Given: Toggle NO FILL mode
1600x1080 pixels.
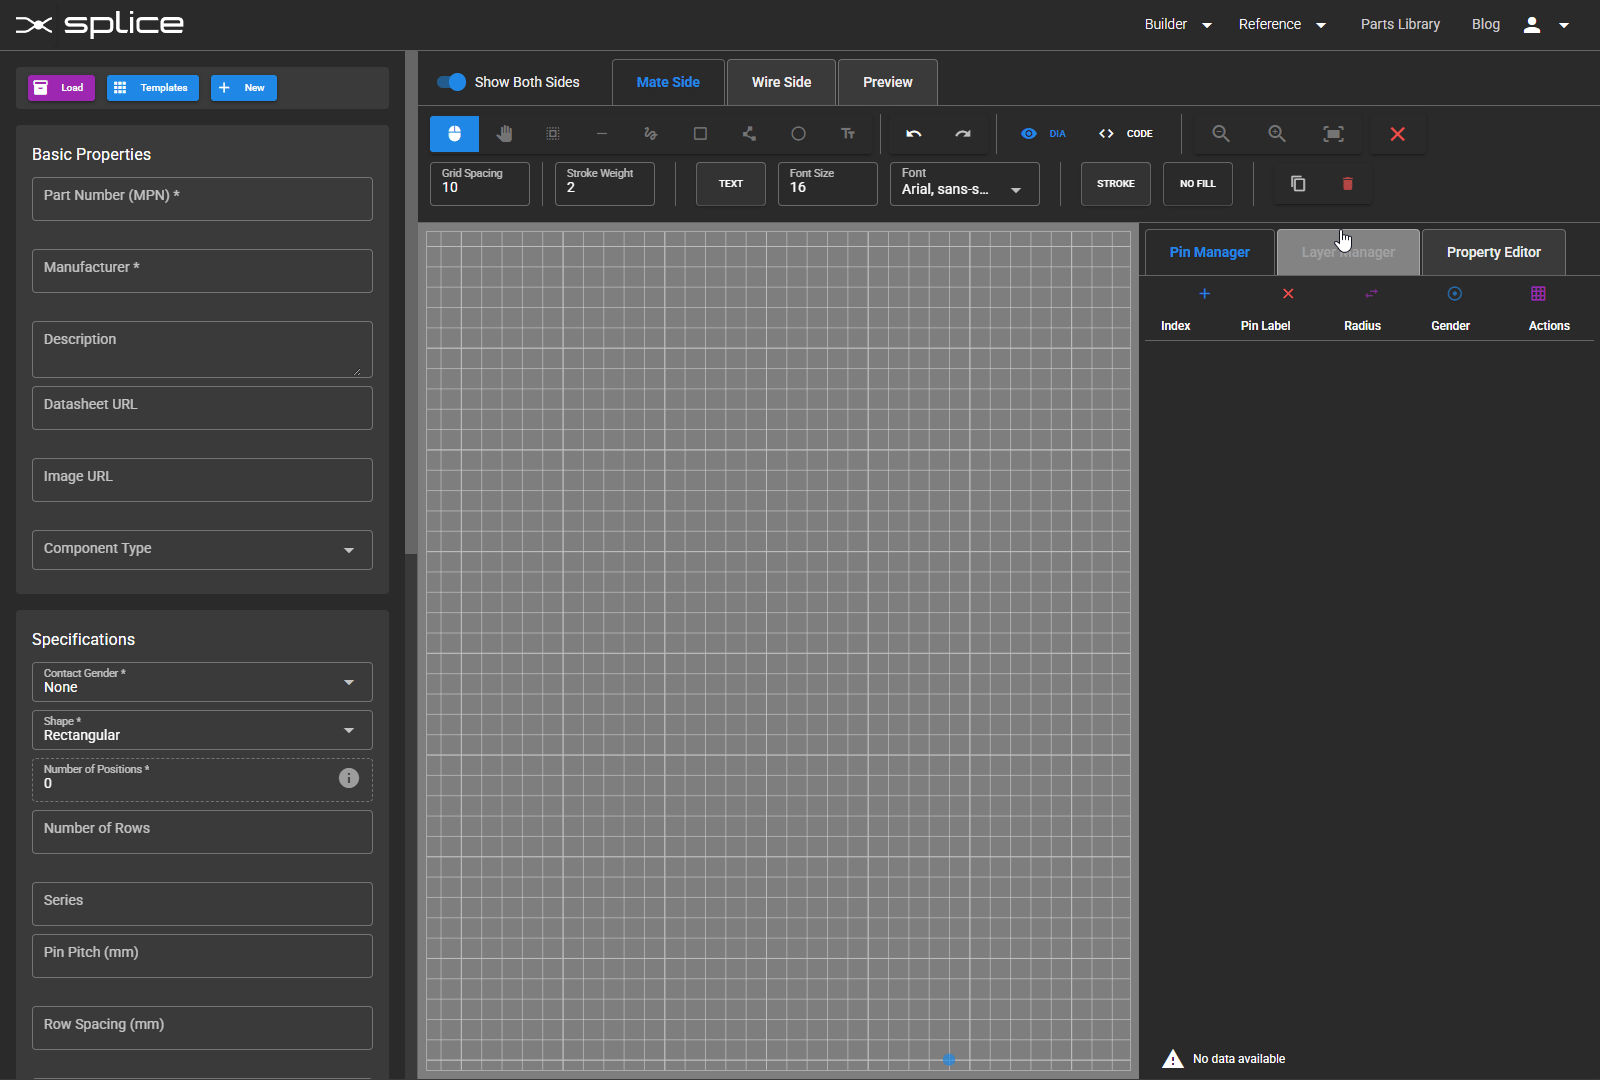Looking at the screenshot, I should [x=1197, y=183].
